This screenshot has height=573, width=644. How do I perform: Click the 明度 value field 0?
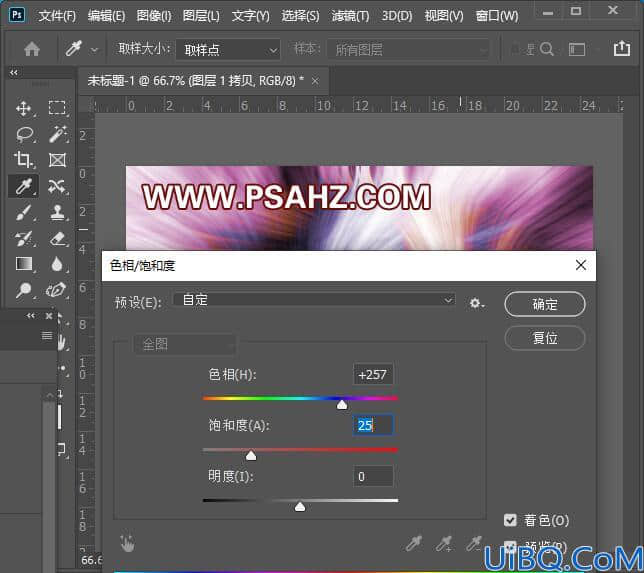coord(373,476)
